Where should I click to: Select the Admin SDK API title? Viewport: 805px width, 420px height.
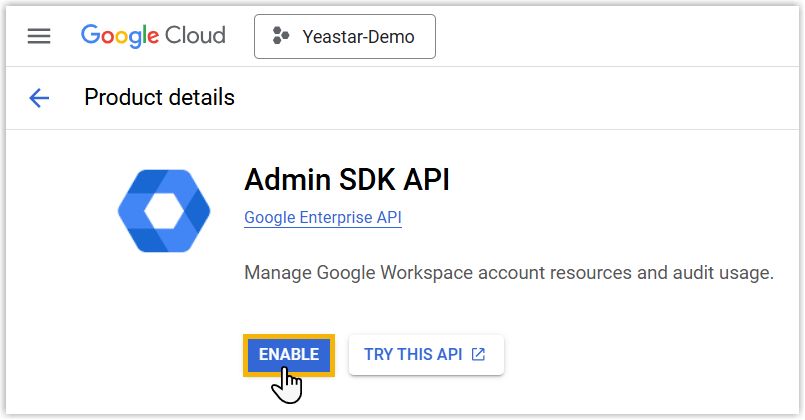click(x=347, y=180)
